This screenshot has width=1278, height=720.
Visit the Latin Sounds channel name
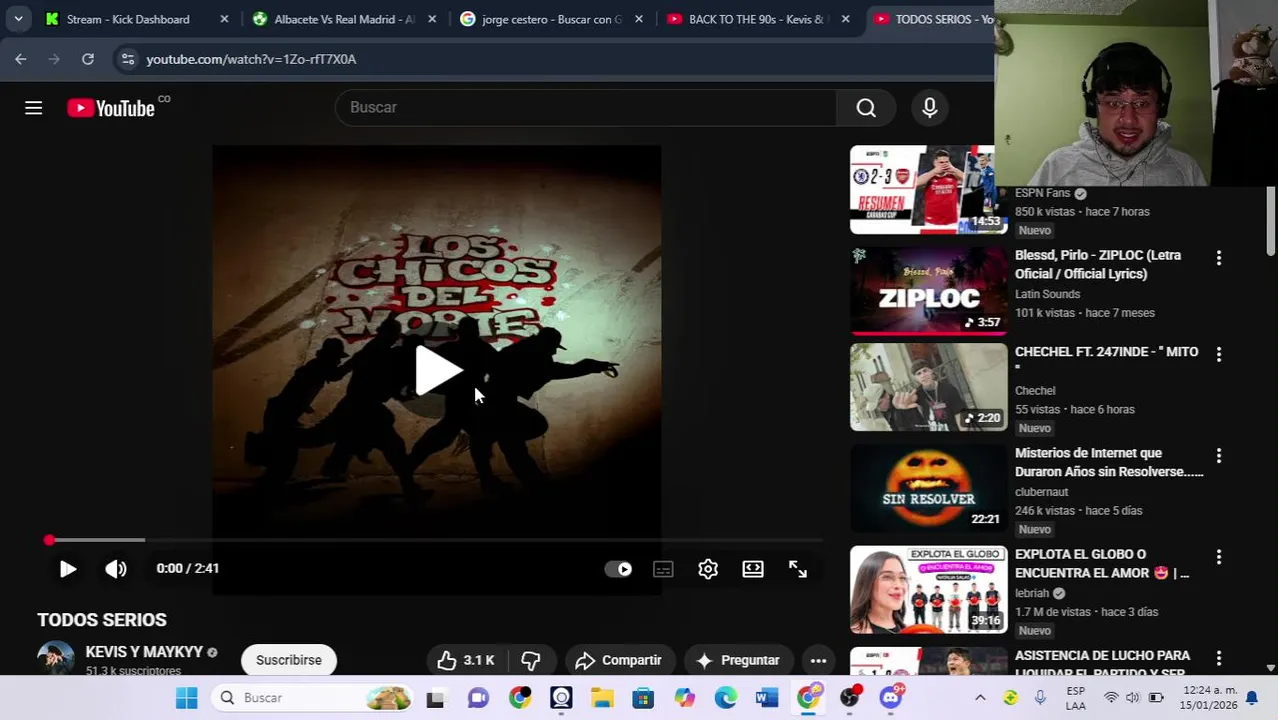[x=1047, y=294]
